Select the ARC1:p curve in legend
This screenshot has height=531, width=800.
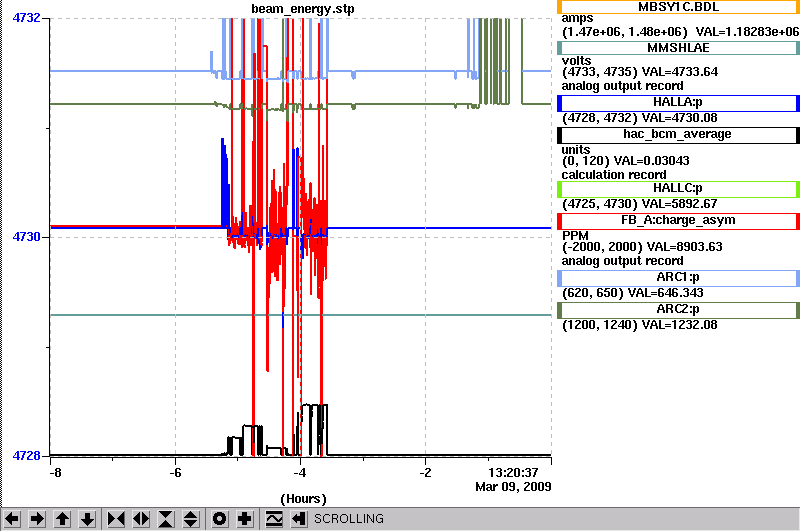(x=678, y=278)
